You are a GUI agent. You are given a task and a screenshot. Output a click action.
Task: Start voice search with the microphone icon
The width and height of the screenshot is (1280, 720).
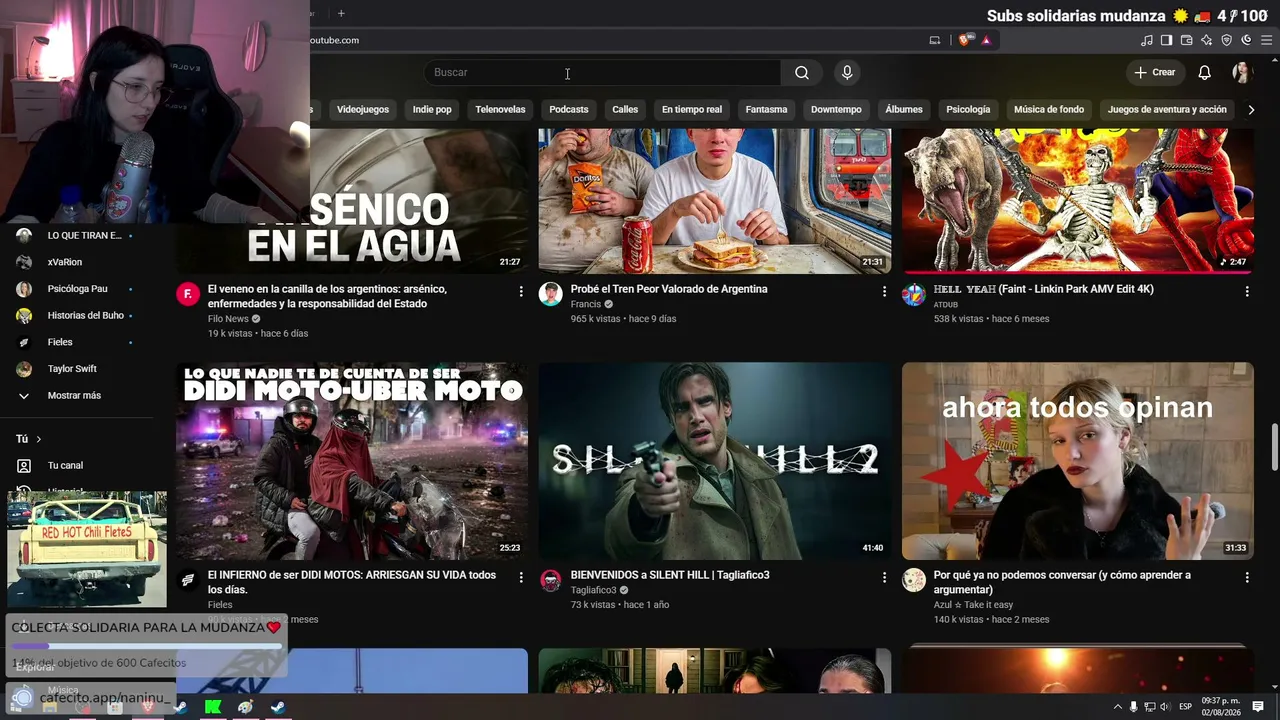click(x=847, y=72)
